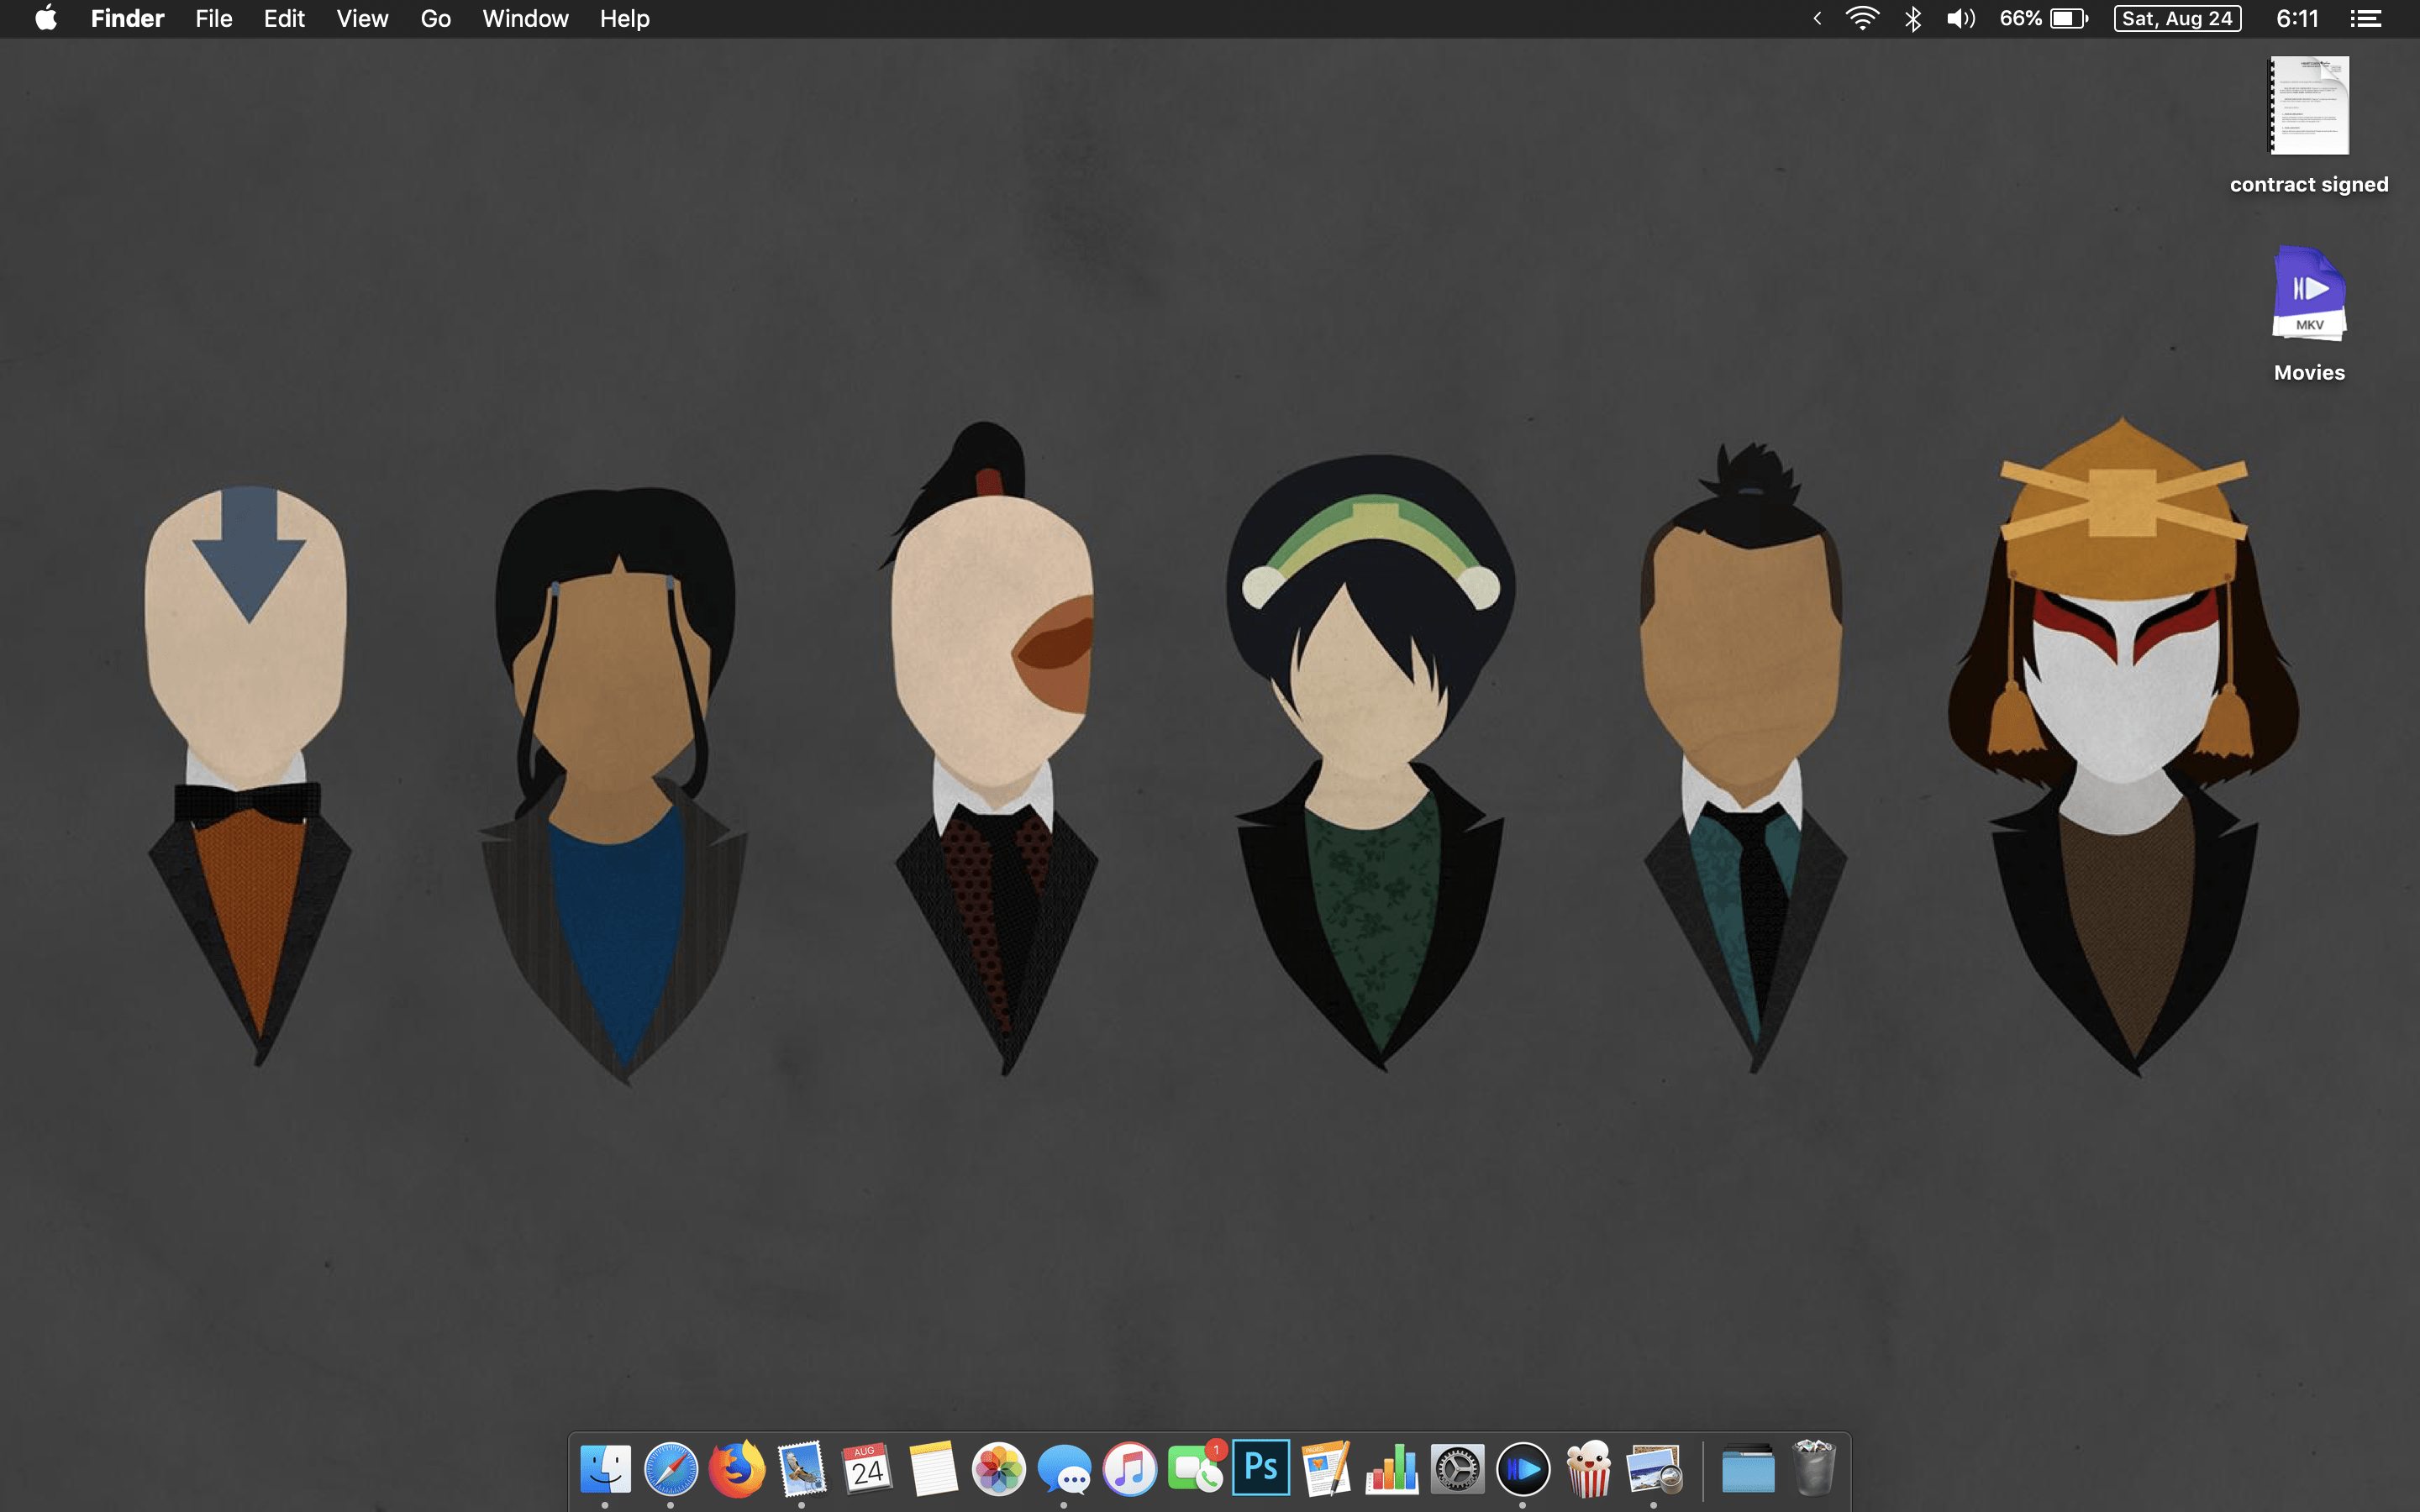Toggle the Wi-Fi status menu
The image size is (2420, 1512).
coord(1861,19)
